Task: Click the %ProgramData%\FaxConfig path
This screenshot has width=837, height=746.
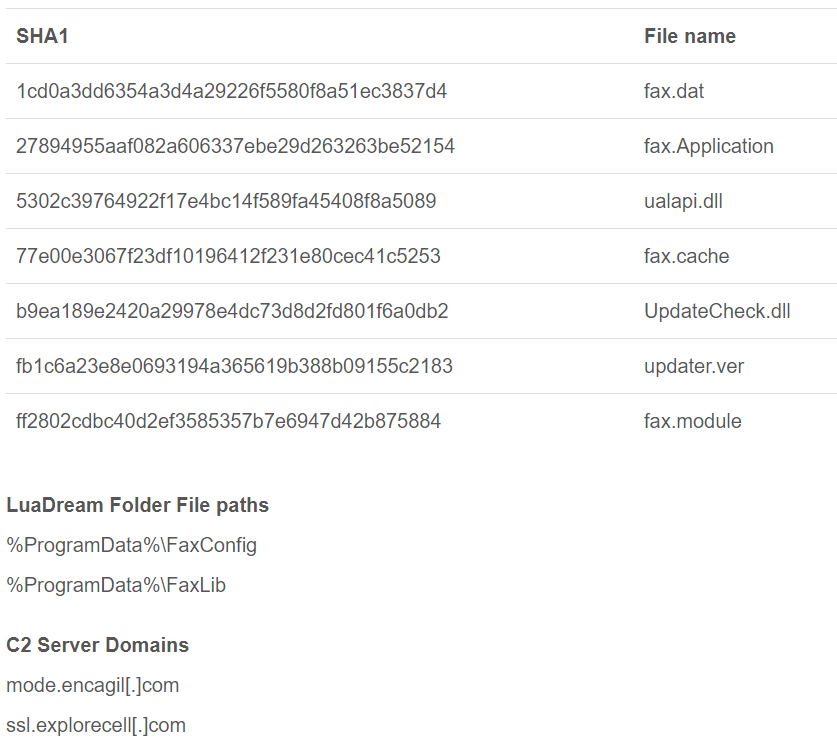Action: (x=131, y=546)
